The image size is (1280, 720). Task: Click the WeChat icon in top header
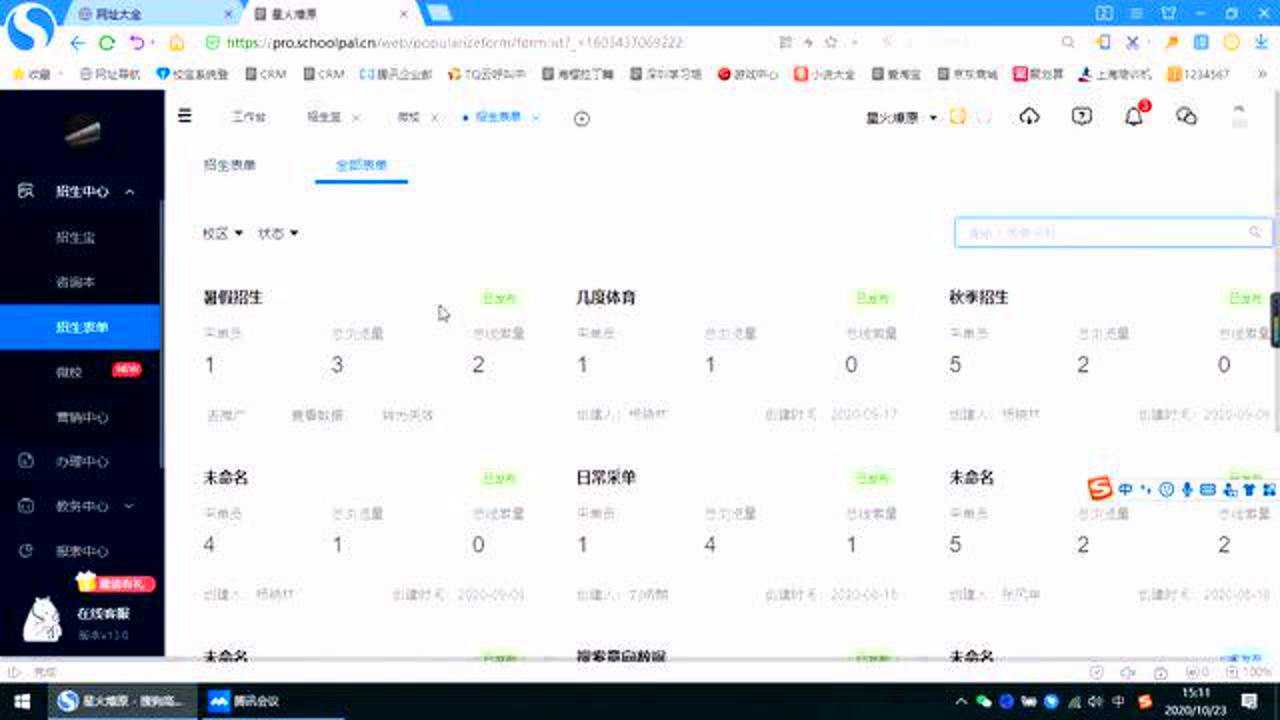1186,116
